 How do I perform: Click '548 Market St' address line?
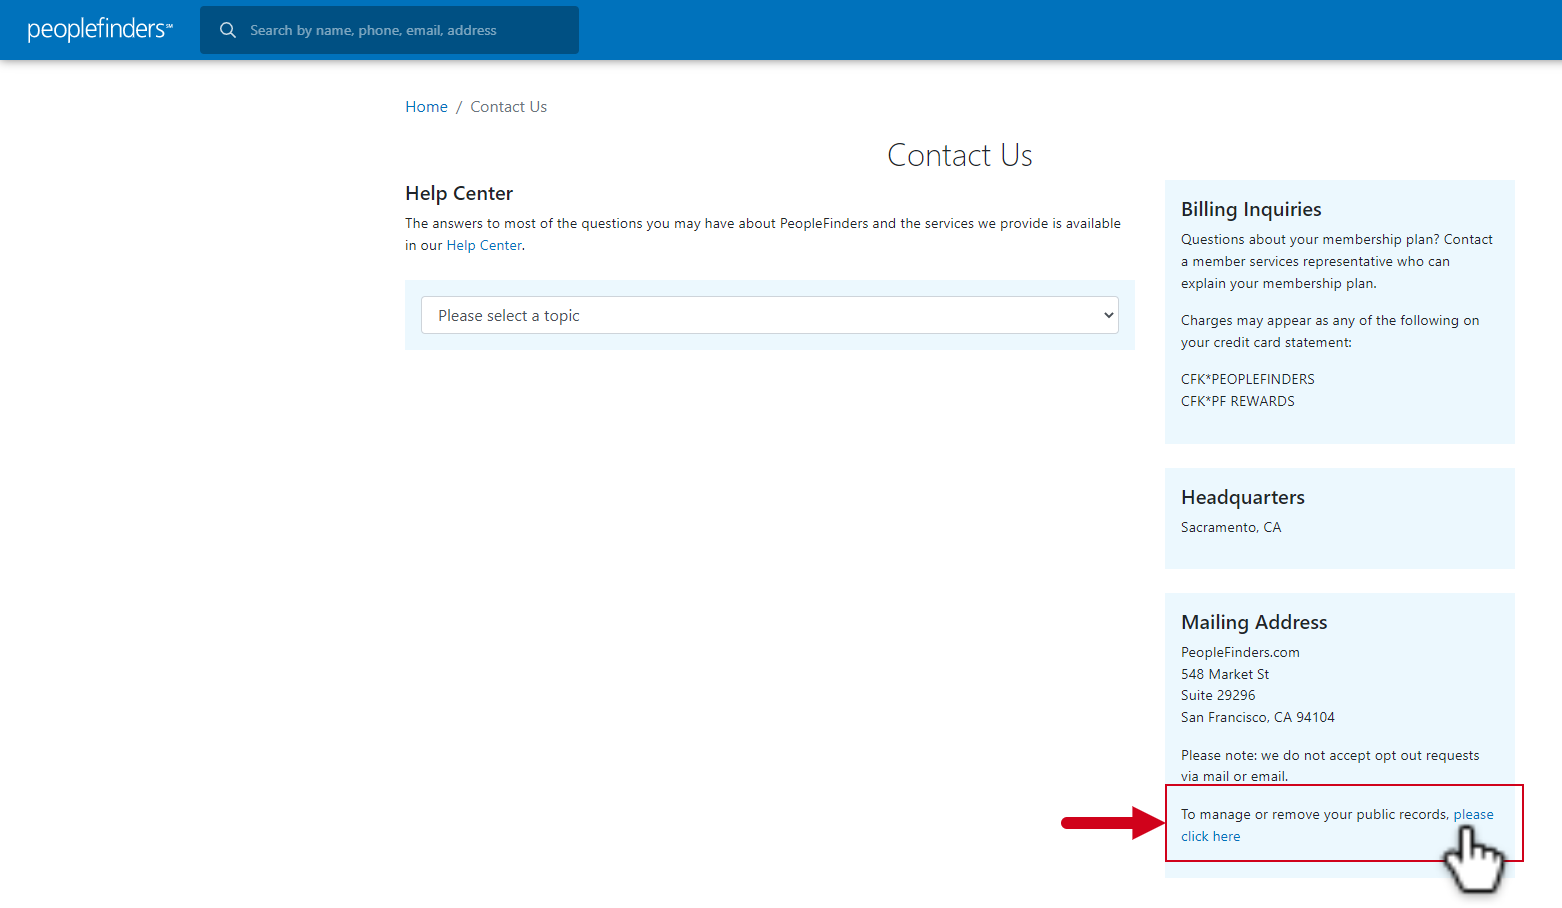tap(1225, 674)
